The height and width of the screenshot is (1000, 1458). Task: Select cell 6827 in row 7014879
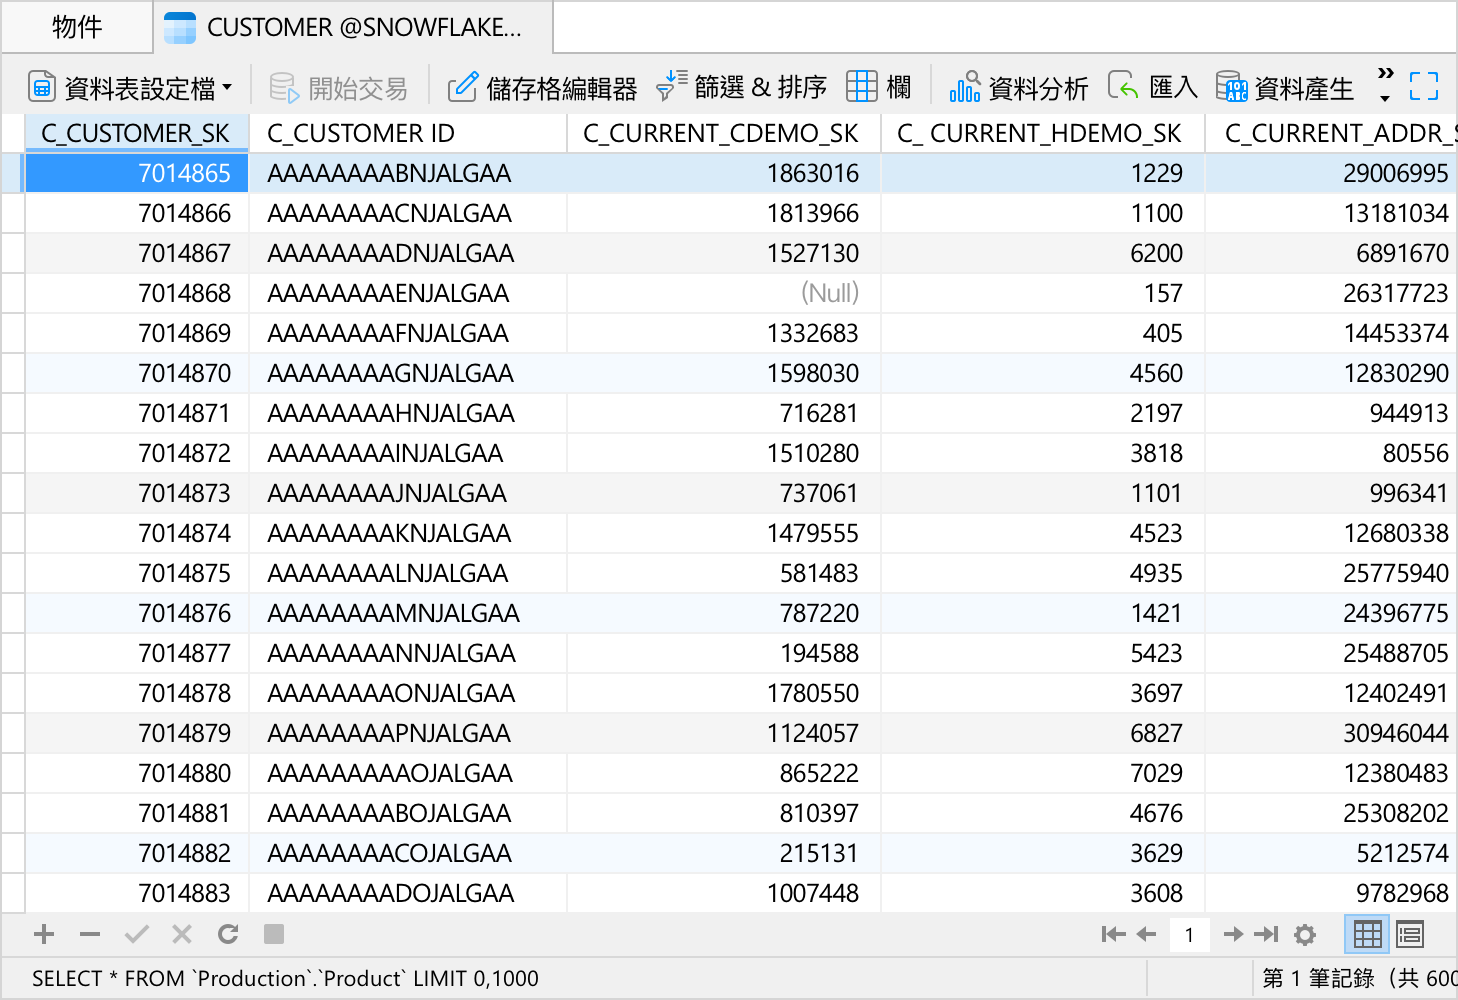[1043, 733]
